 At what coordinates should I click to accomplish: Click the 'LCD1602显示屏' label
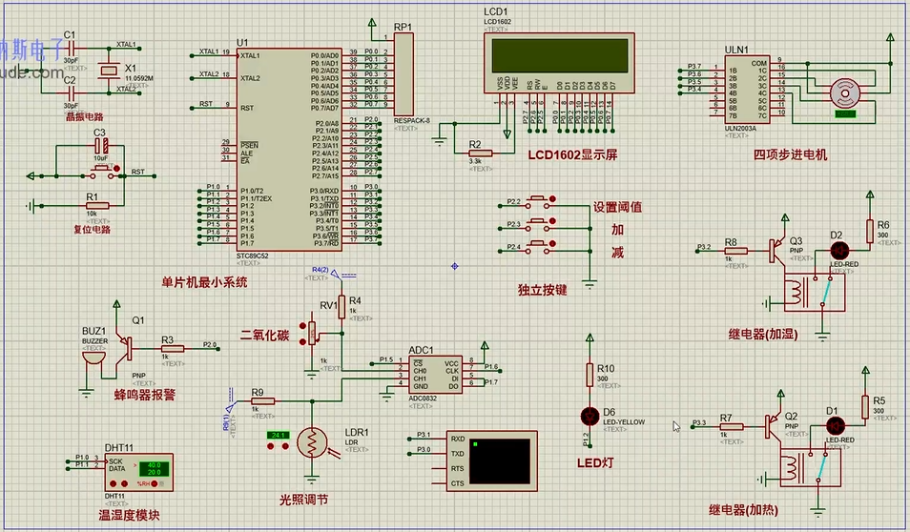572,155
